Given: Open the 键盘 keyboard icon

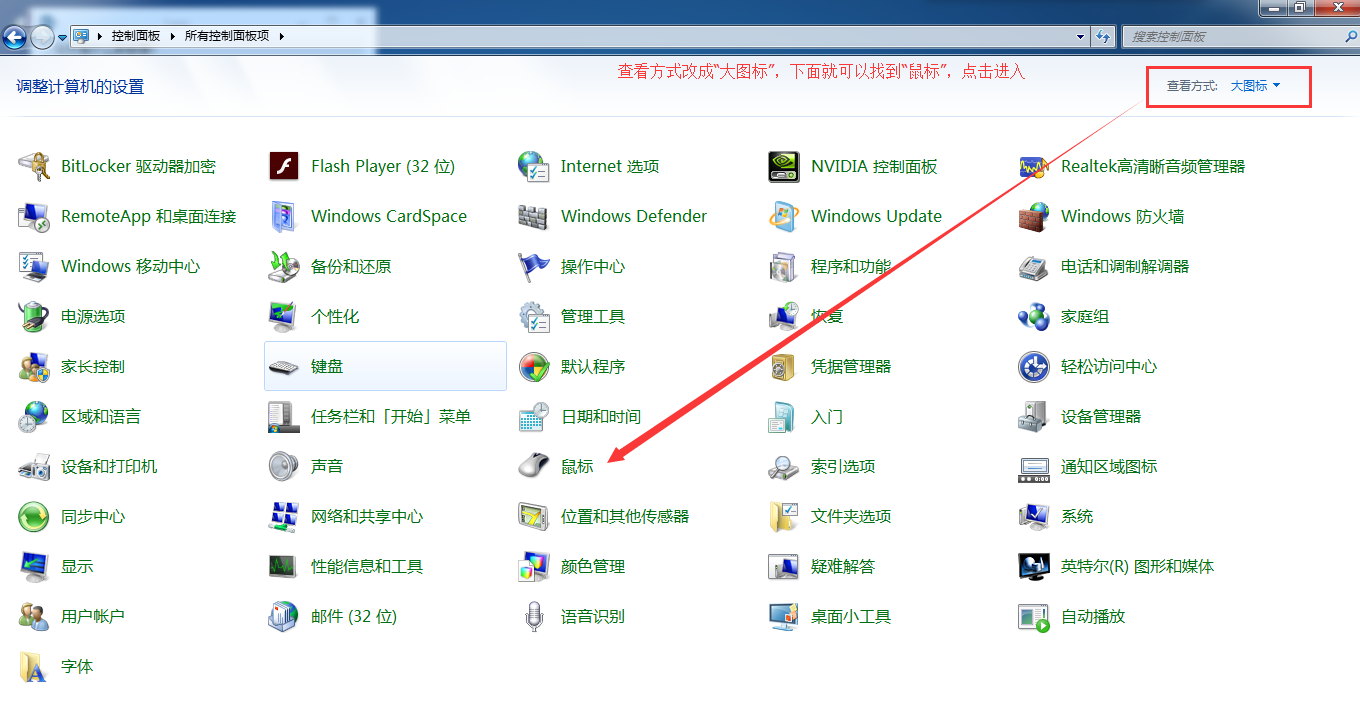Looking at the screenshot, I should (284, 366).
